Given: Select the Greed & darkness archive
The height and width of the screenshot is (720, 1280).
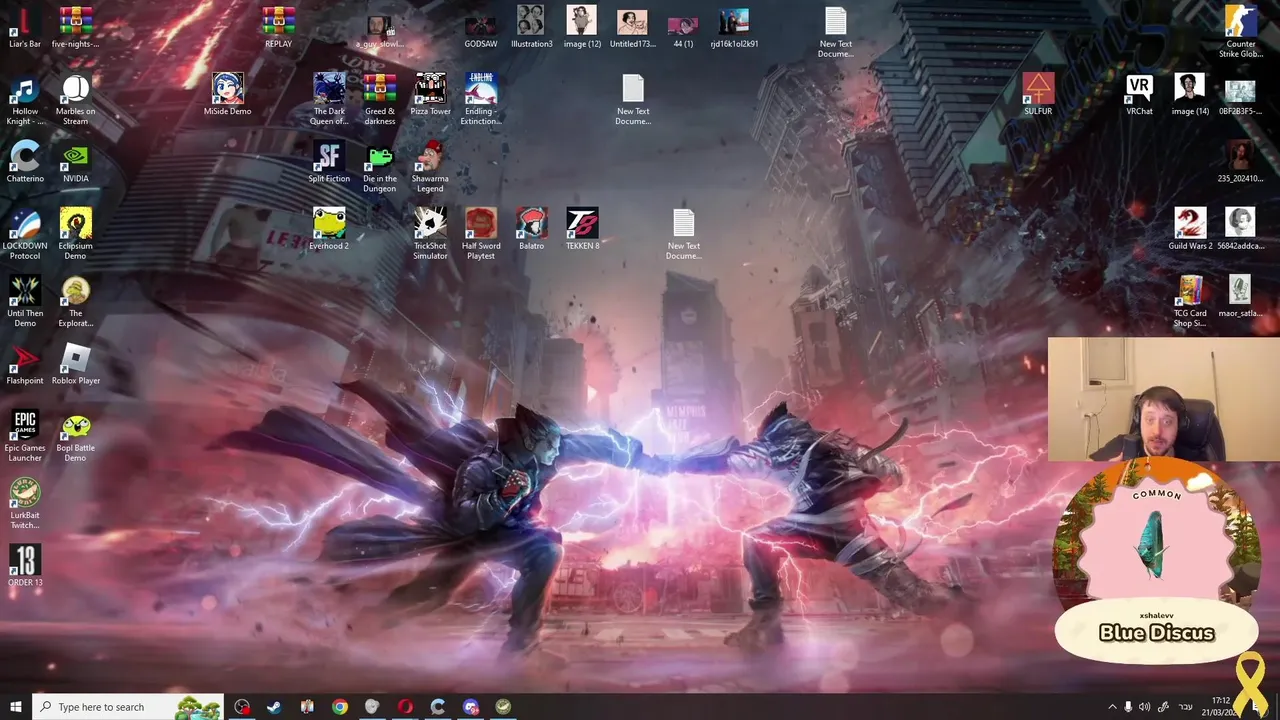Looking at the screenshot, I should [x=380, y=100].
